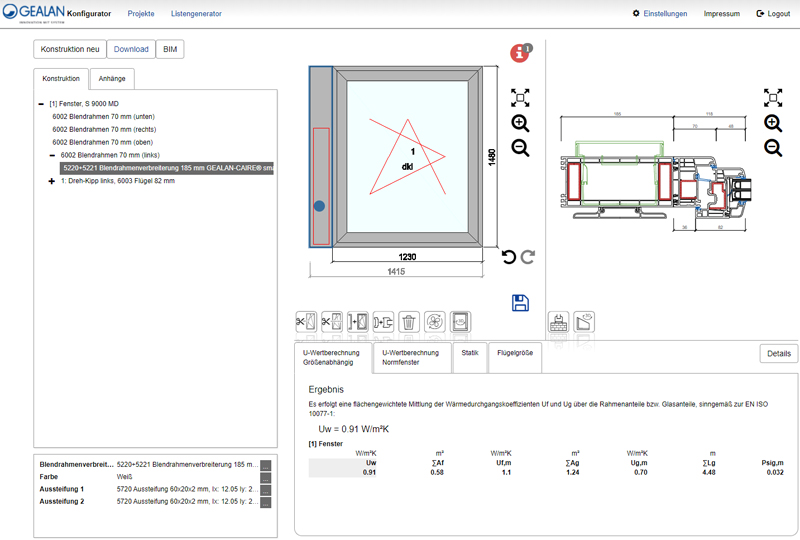Open Farbe Weiß options via ellipsis button
This screenshot has width=800, height=540.
click(x=266, y=477)
